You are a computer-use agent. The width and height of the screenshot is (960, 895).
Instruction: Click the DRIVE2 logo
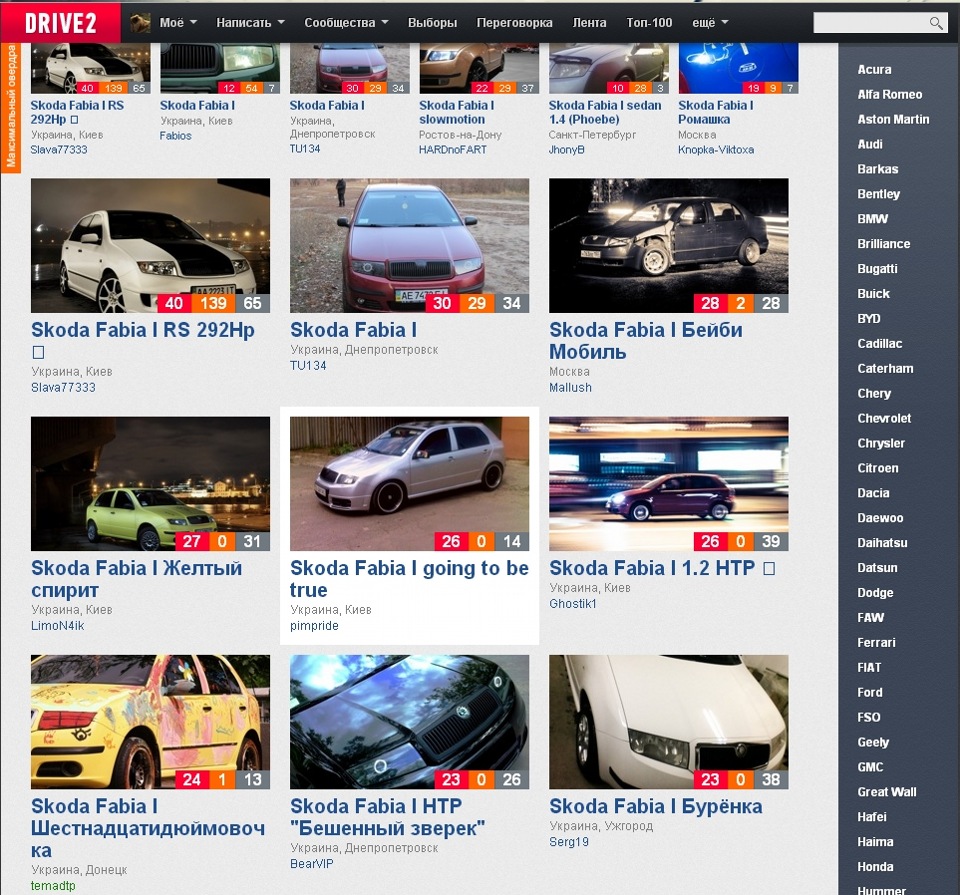61,23
